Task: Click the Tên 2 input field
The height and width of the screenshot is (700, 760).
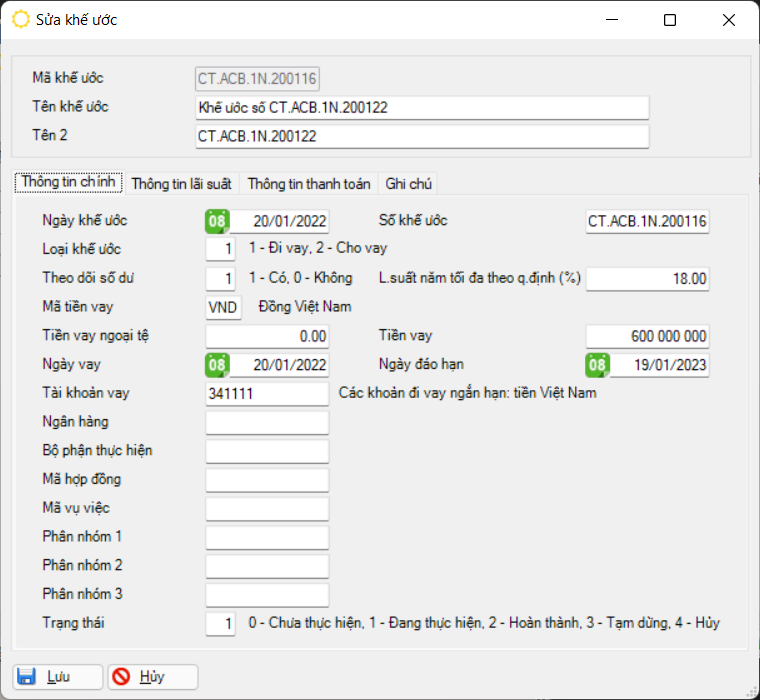Action: pyautogui.click(x=421, y=136)
